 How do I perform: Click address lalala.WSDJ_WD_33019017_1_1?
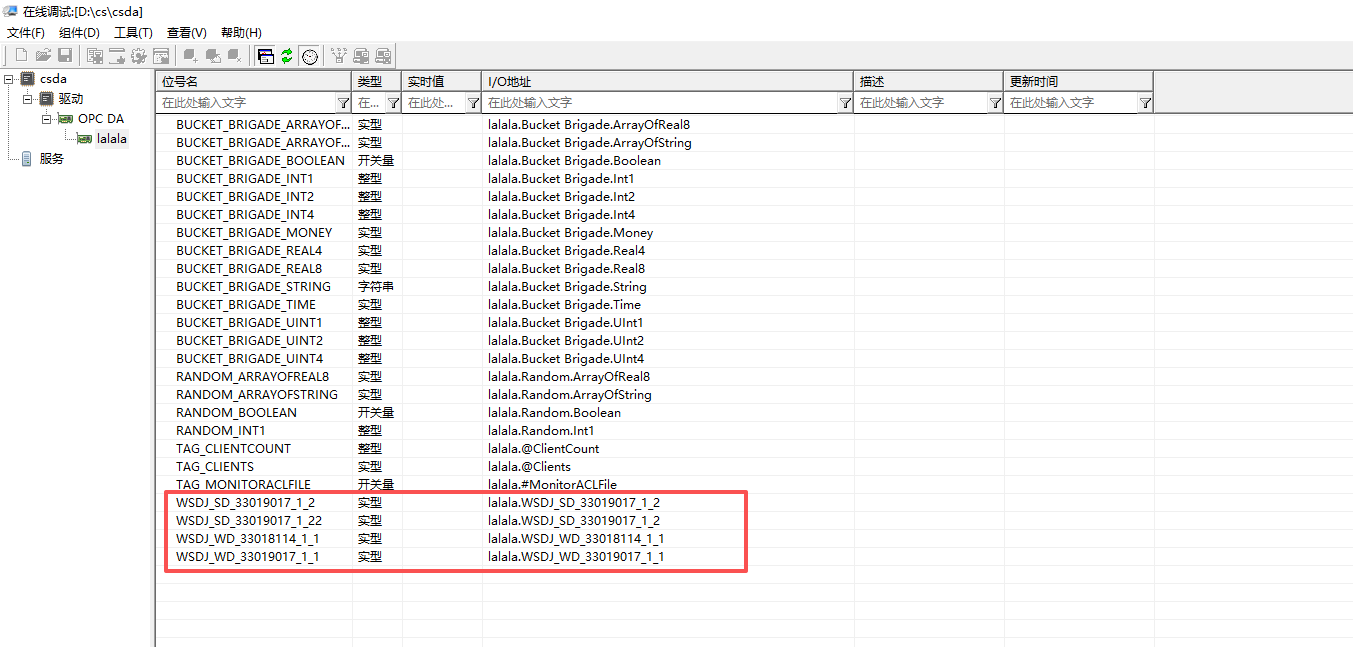(576, 557)
